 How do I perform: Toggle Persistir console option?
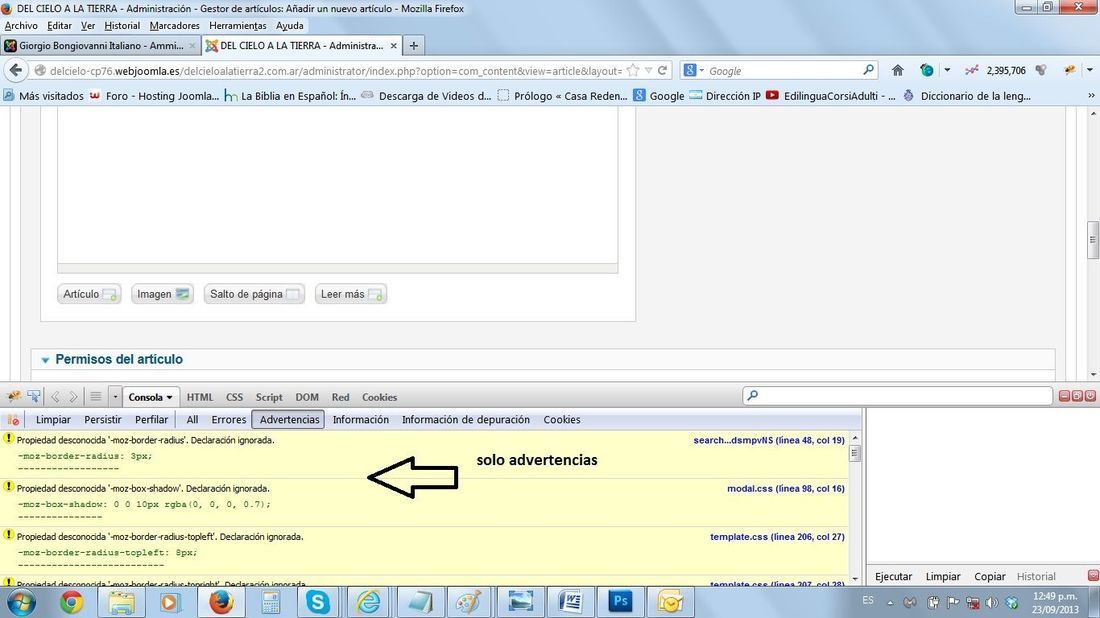102,419
